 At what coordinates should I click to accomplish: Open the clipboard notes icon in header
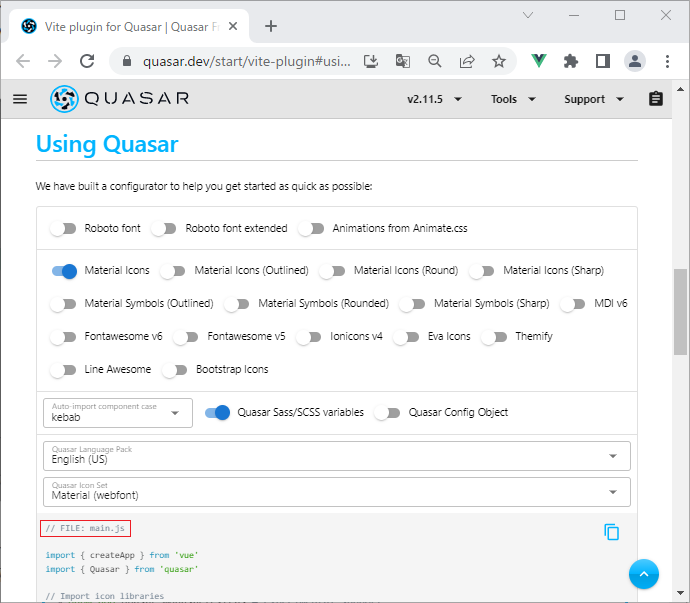(x=656, y=99)
